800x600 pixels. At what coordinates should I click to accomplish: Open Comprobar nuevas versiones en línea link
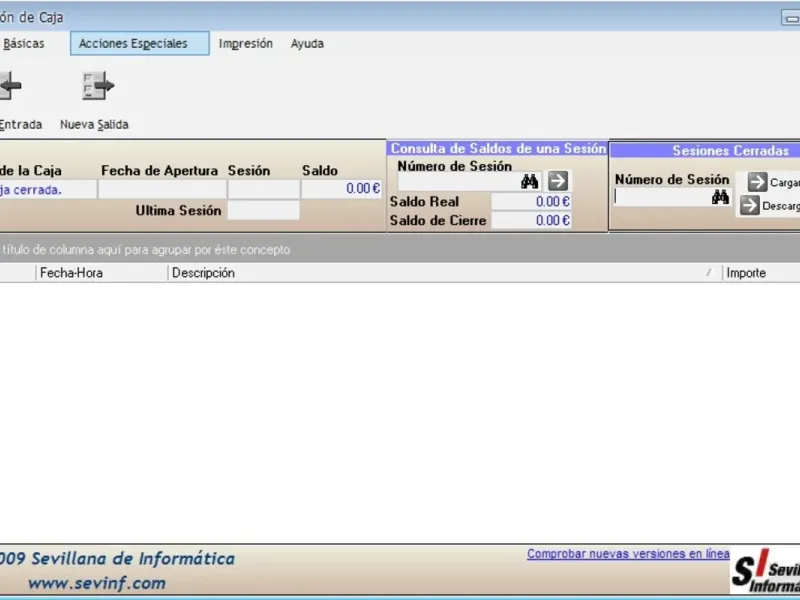pyautogui.click(x=628, y=554)
